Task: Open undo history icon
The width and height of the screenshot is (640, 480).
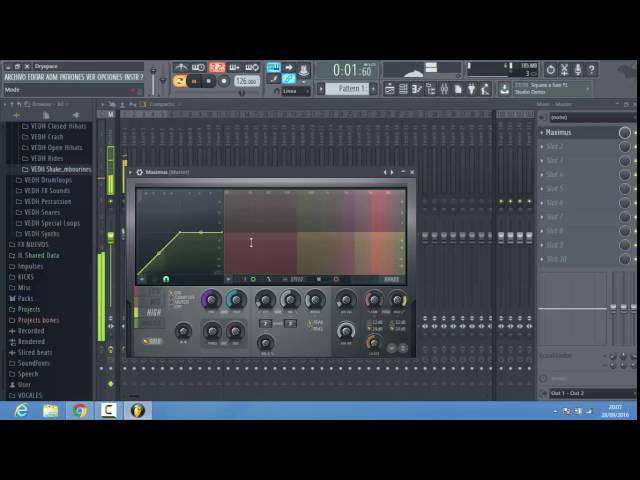Action: pos(551,70)
